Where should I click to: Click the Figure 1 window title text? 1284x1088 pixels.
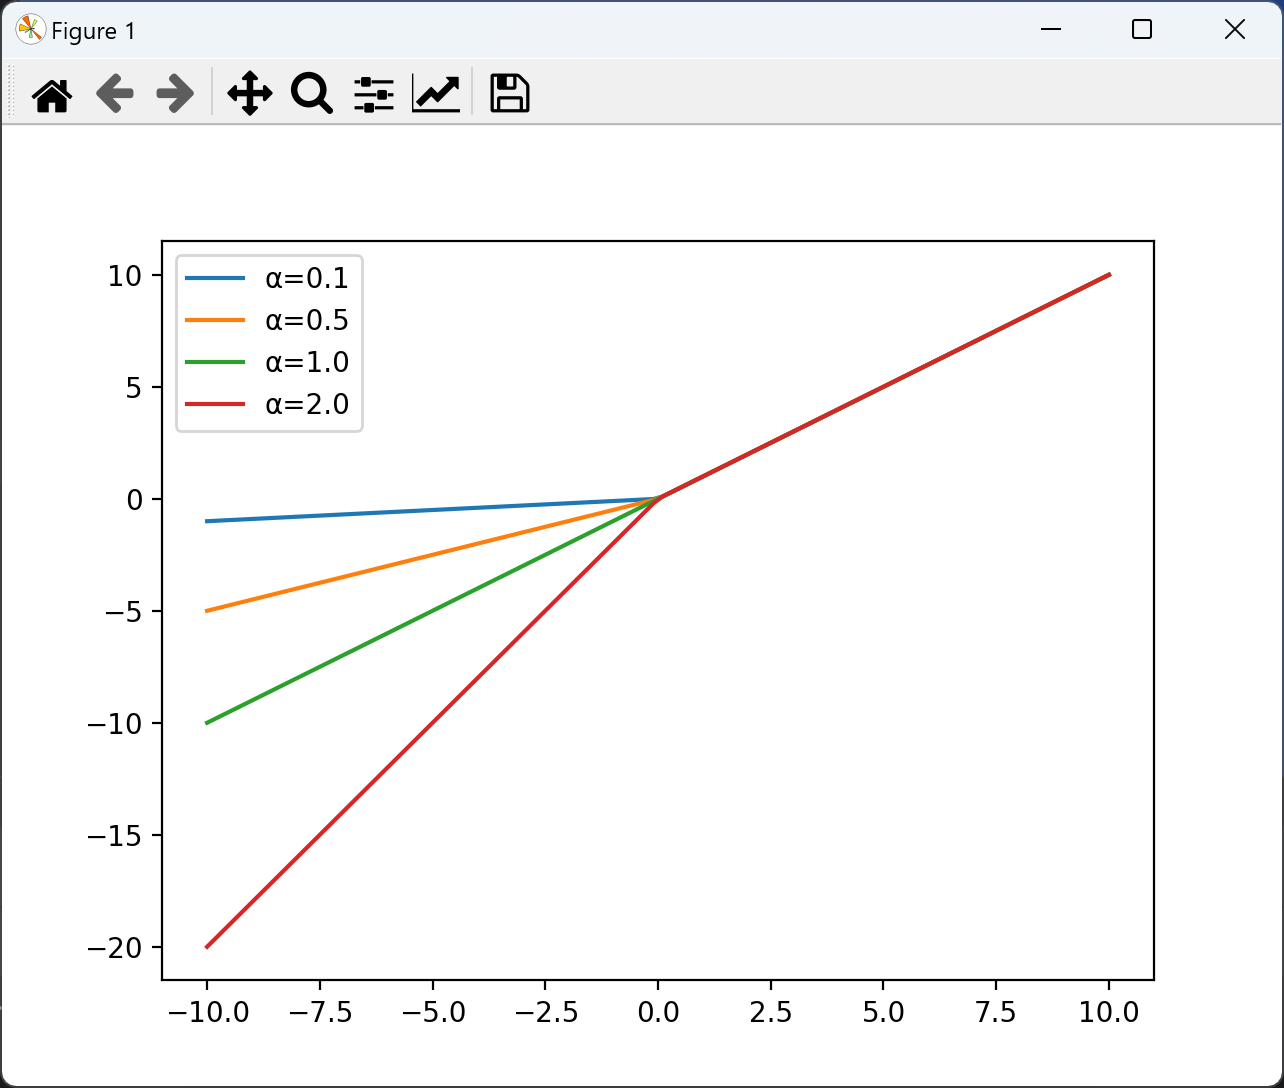point(93,31)
